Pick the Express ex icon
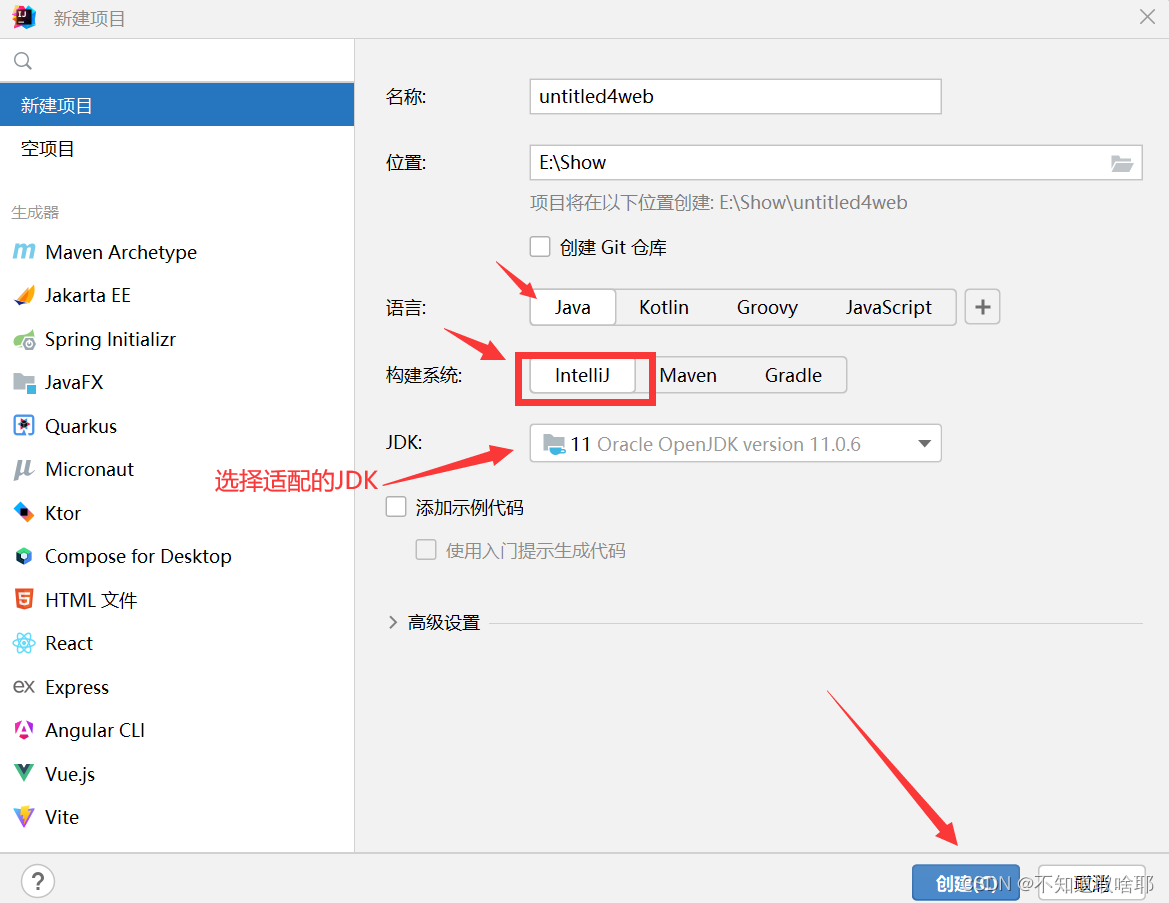Viewport: 1169px width, 903px height. [x=24, y=686]
